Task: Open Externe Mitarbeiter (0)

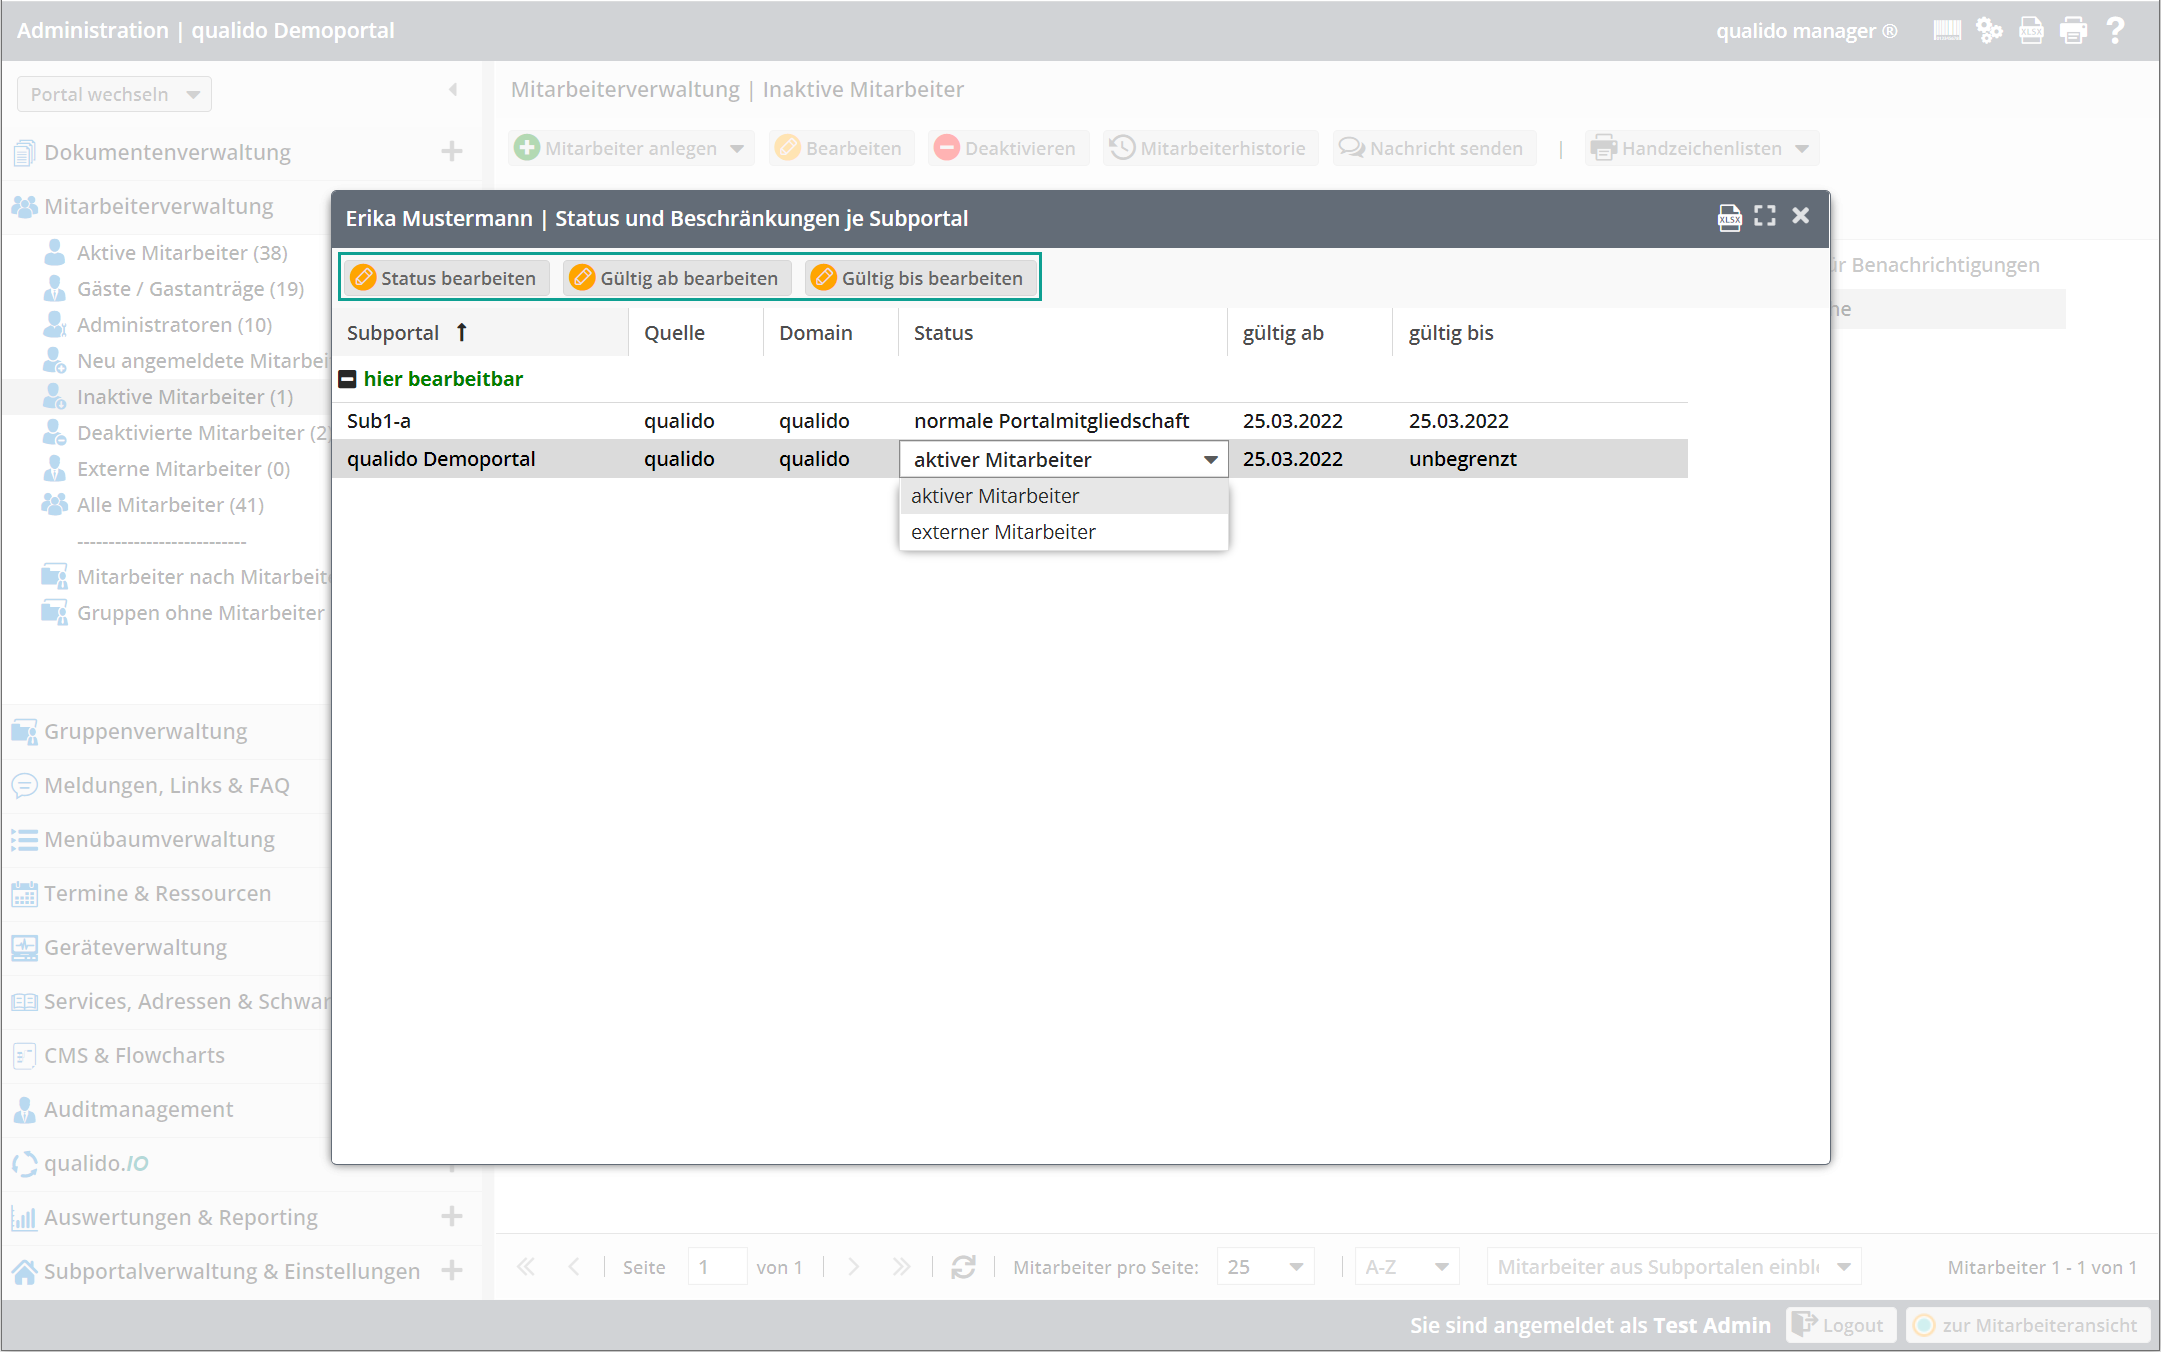Action: click(183, 469)
